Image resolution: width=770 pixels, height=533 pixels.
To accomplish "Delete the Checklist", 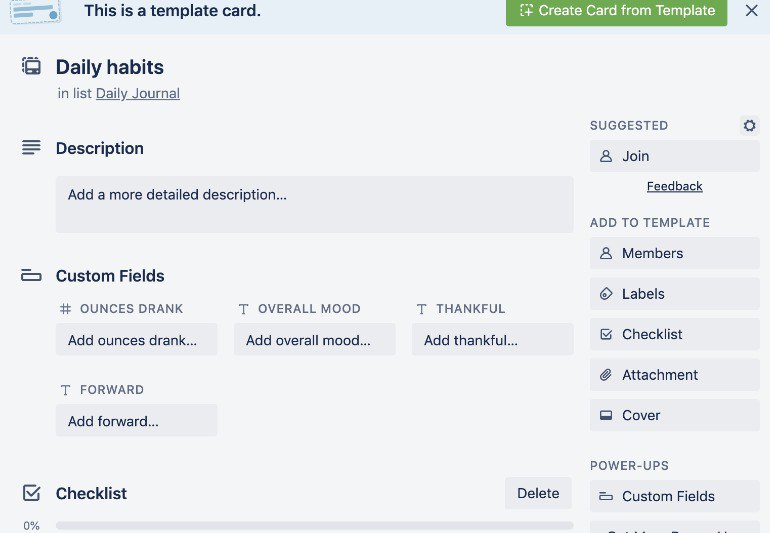I will pyautogui.click(x=538, y=493).
